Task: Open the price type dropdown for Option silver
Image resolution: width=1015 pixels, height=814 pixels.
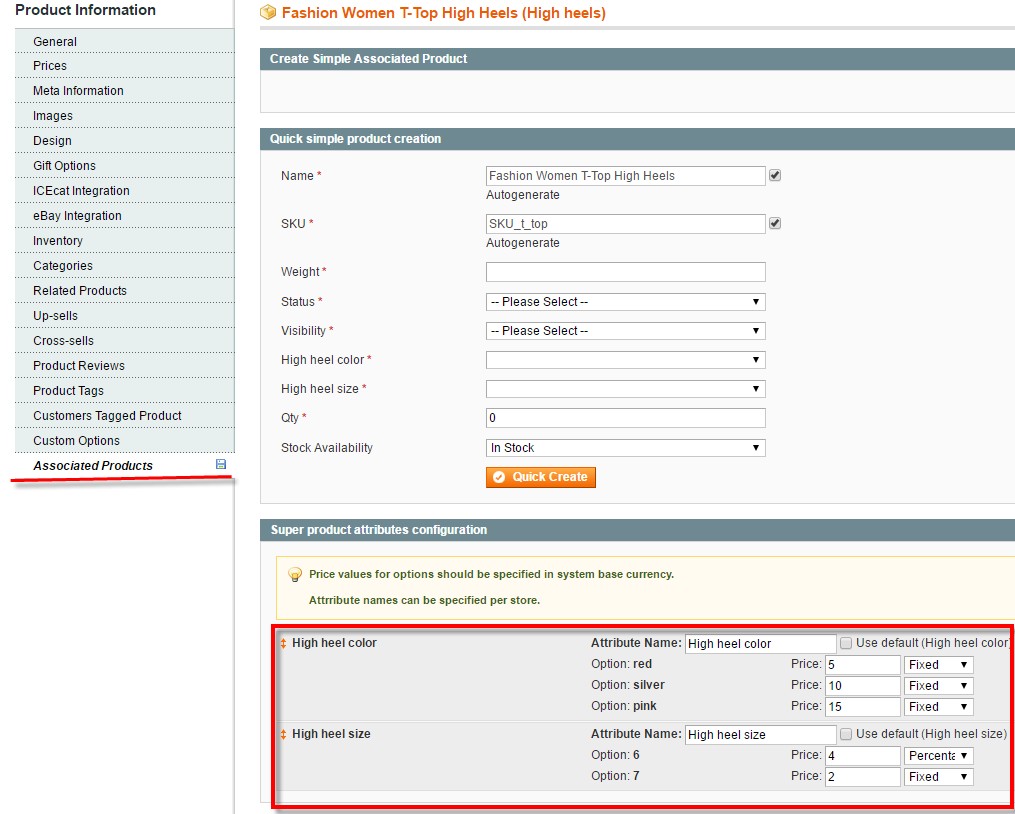Action: pos(937,685)
